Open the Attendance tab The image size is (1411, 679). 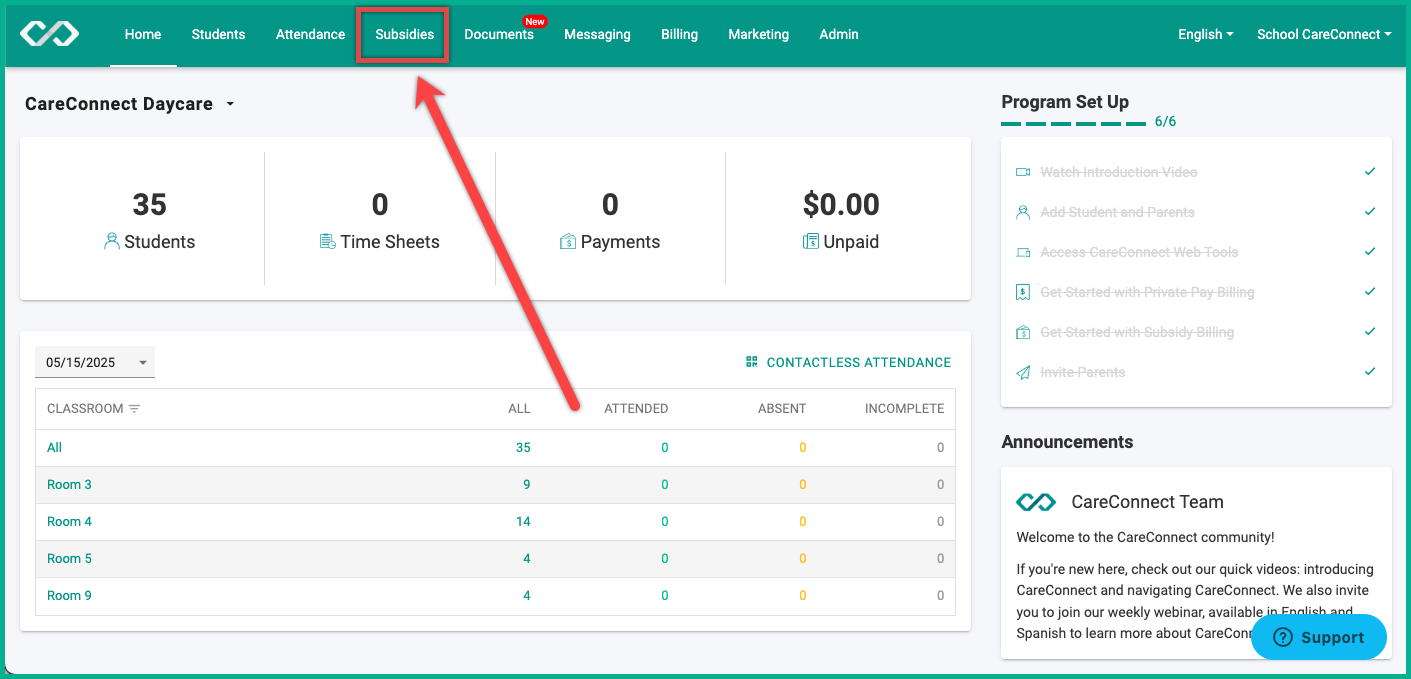click(310, 34)
